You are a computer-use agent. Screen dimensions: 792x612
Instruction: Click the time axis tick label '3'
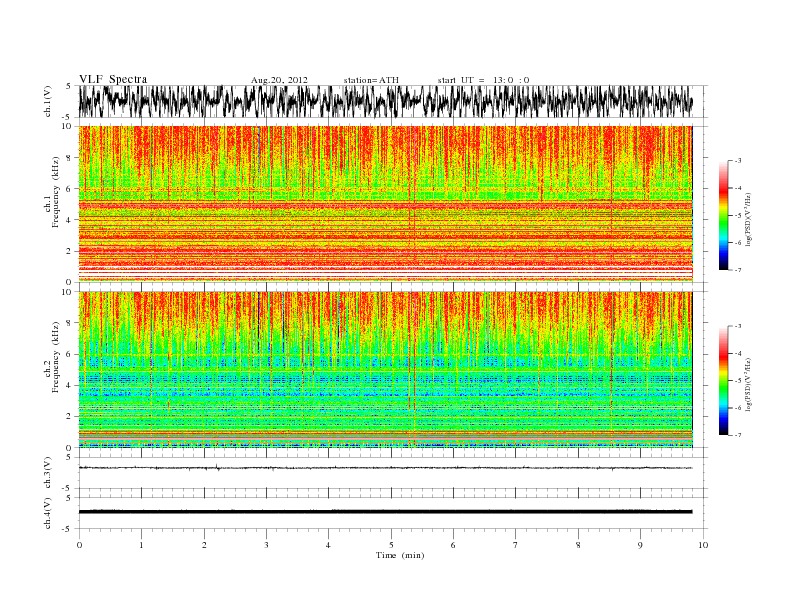click(266, 545)
